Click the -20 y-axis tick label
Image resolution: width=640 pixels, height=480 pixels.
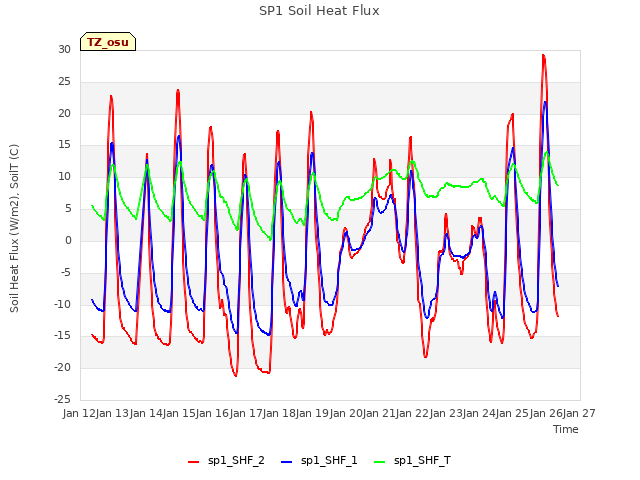click(62, 367)
